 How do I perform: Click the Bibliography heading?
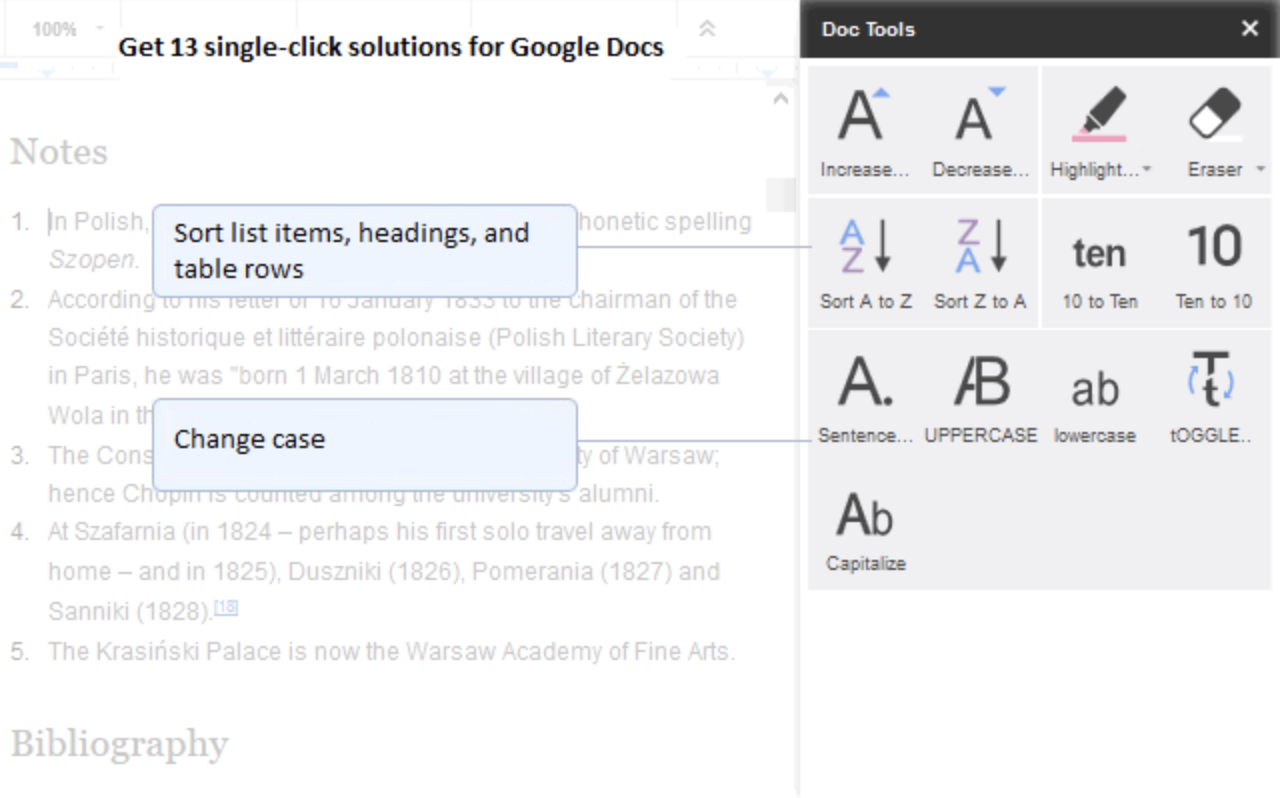119,744
